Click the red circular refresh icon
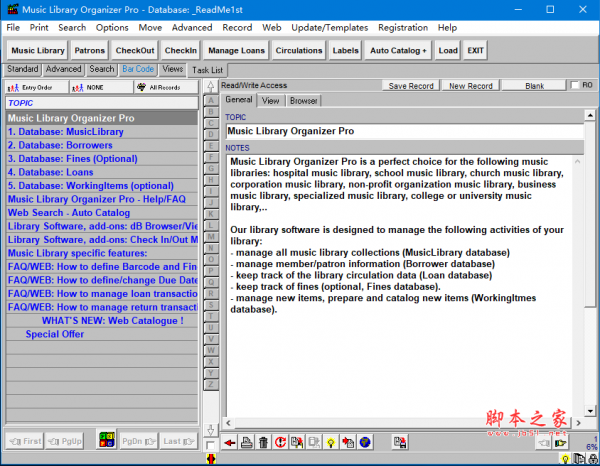Screen dimensions: 600x466 (x=281, y=442)
